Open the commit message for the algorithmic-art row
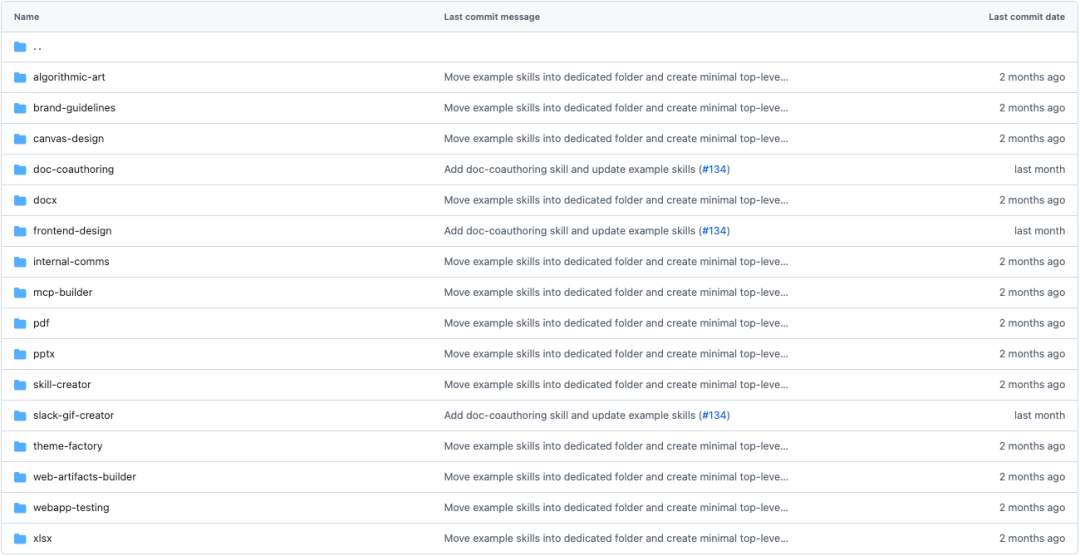 point(615,77)
